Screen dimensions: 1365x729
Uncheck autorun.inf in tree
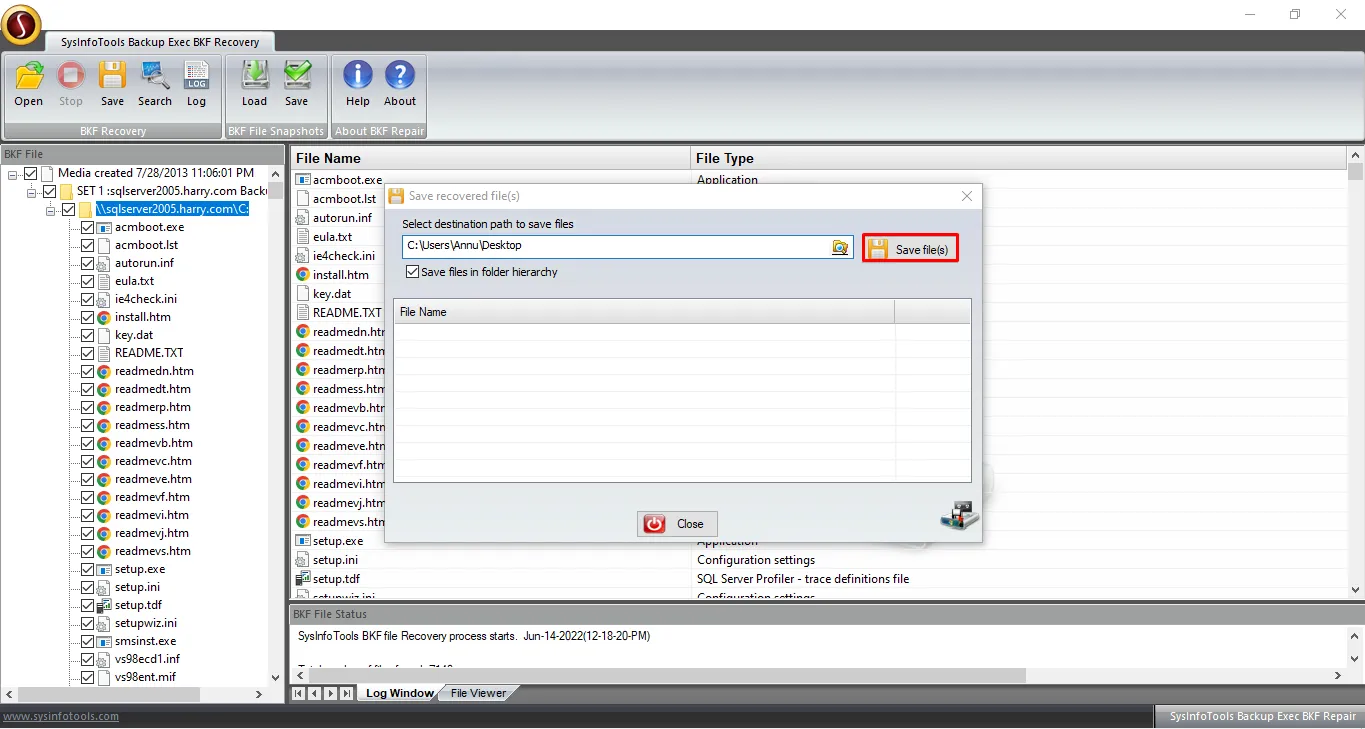[x=87, y=263]
